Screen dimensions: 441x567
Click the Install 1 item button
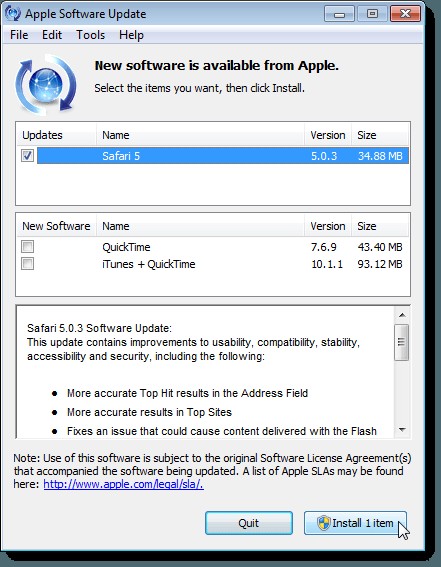click(x=355, y=523)
